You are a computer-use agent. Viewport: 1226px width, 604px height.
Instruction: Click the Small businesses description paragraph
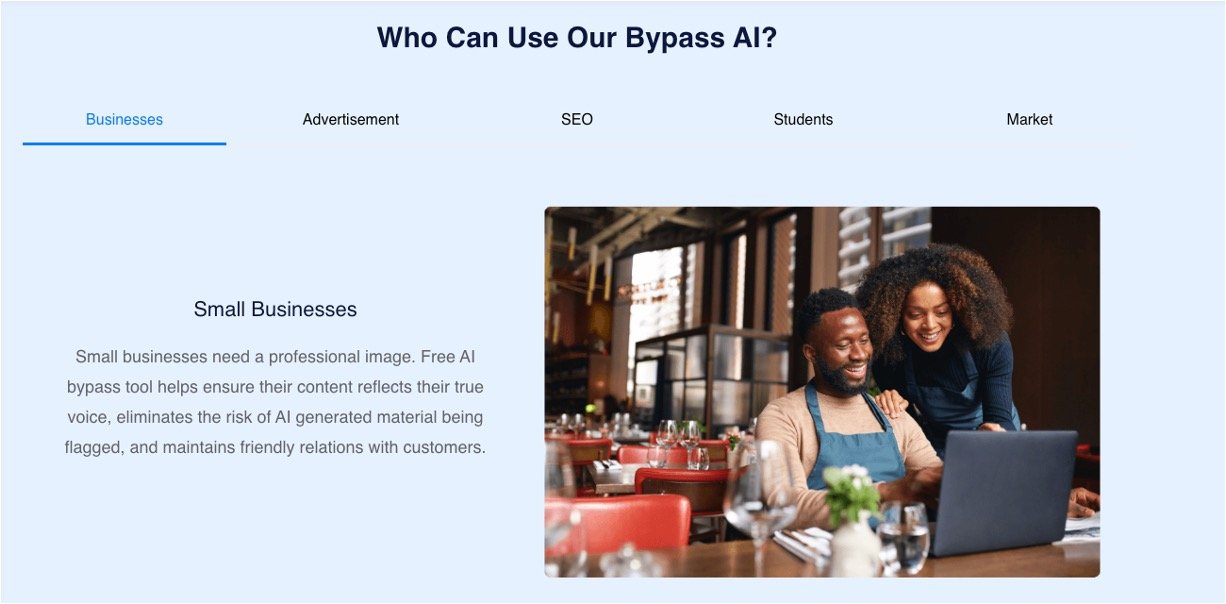click(275, 402)
